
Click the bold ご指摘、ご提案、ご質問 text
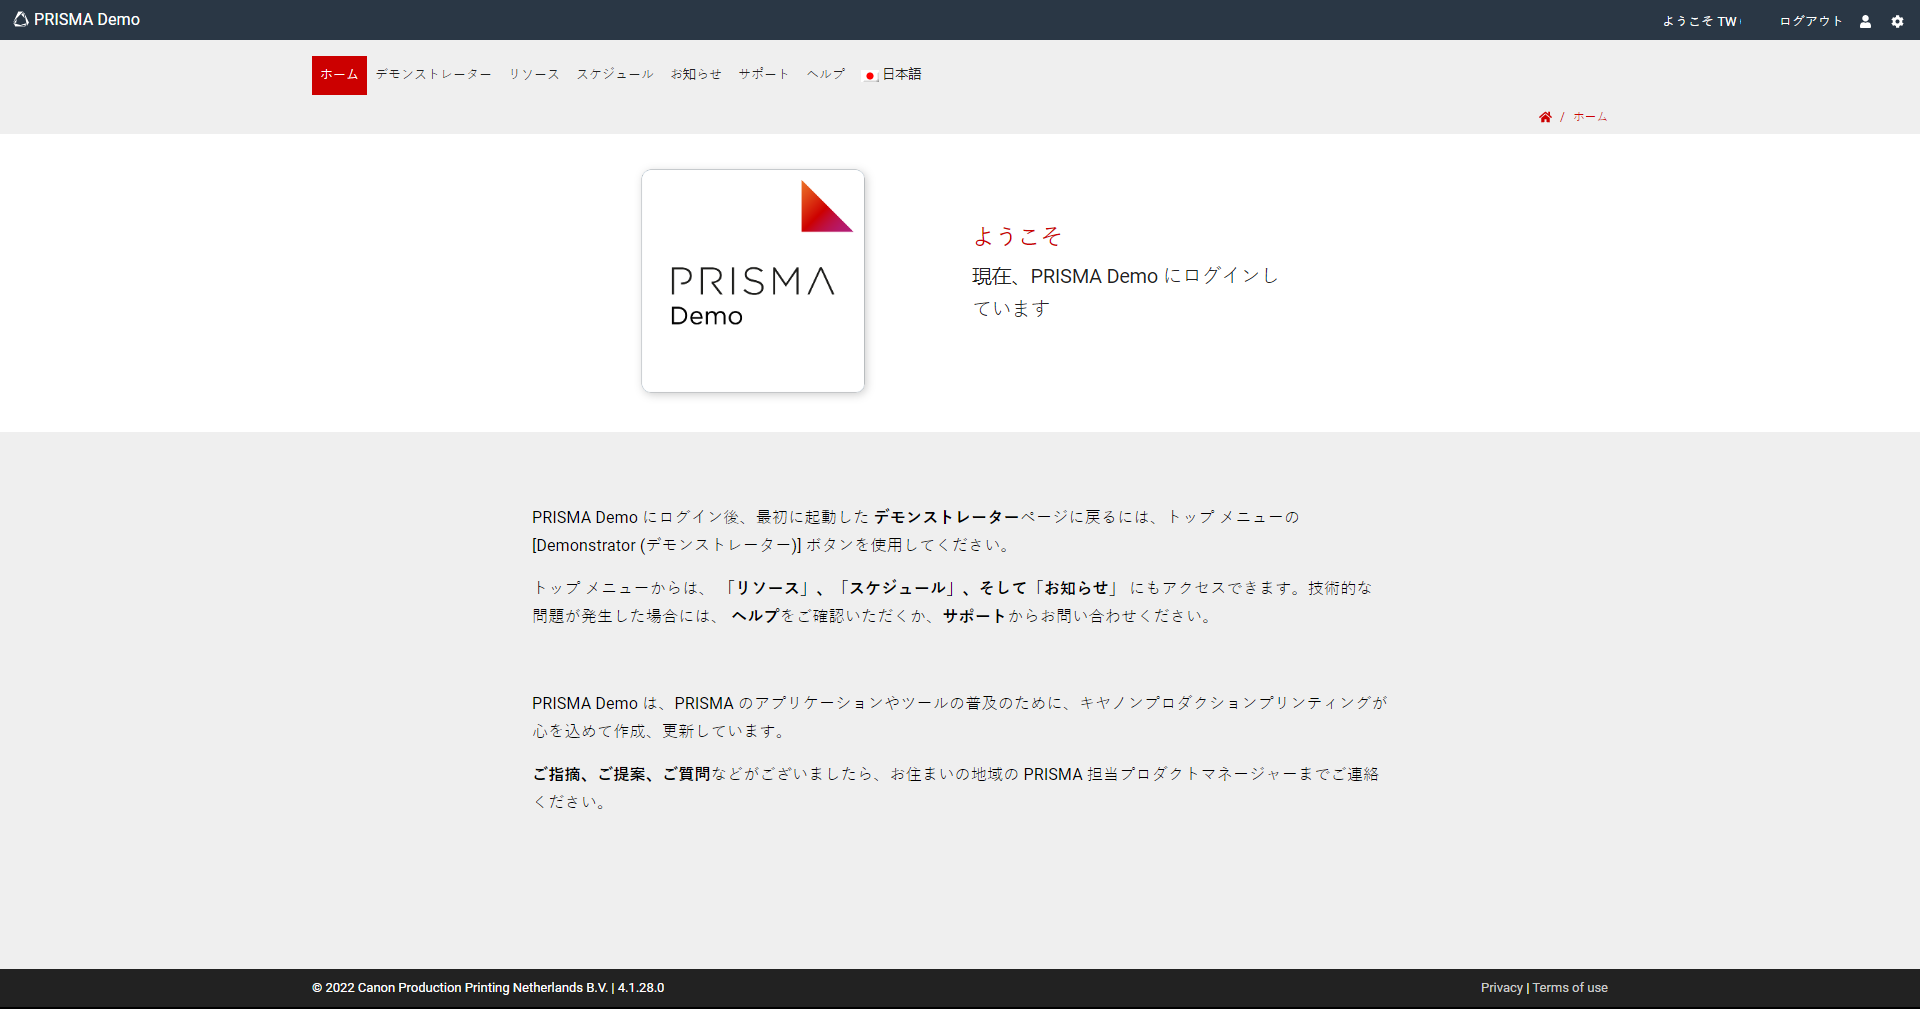(621, 774)
